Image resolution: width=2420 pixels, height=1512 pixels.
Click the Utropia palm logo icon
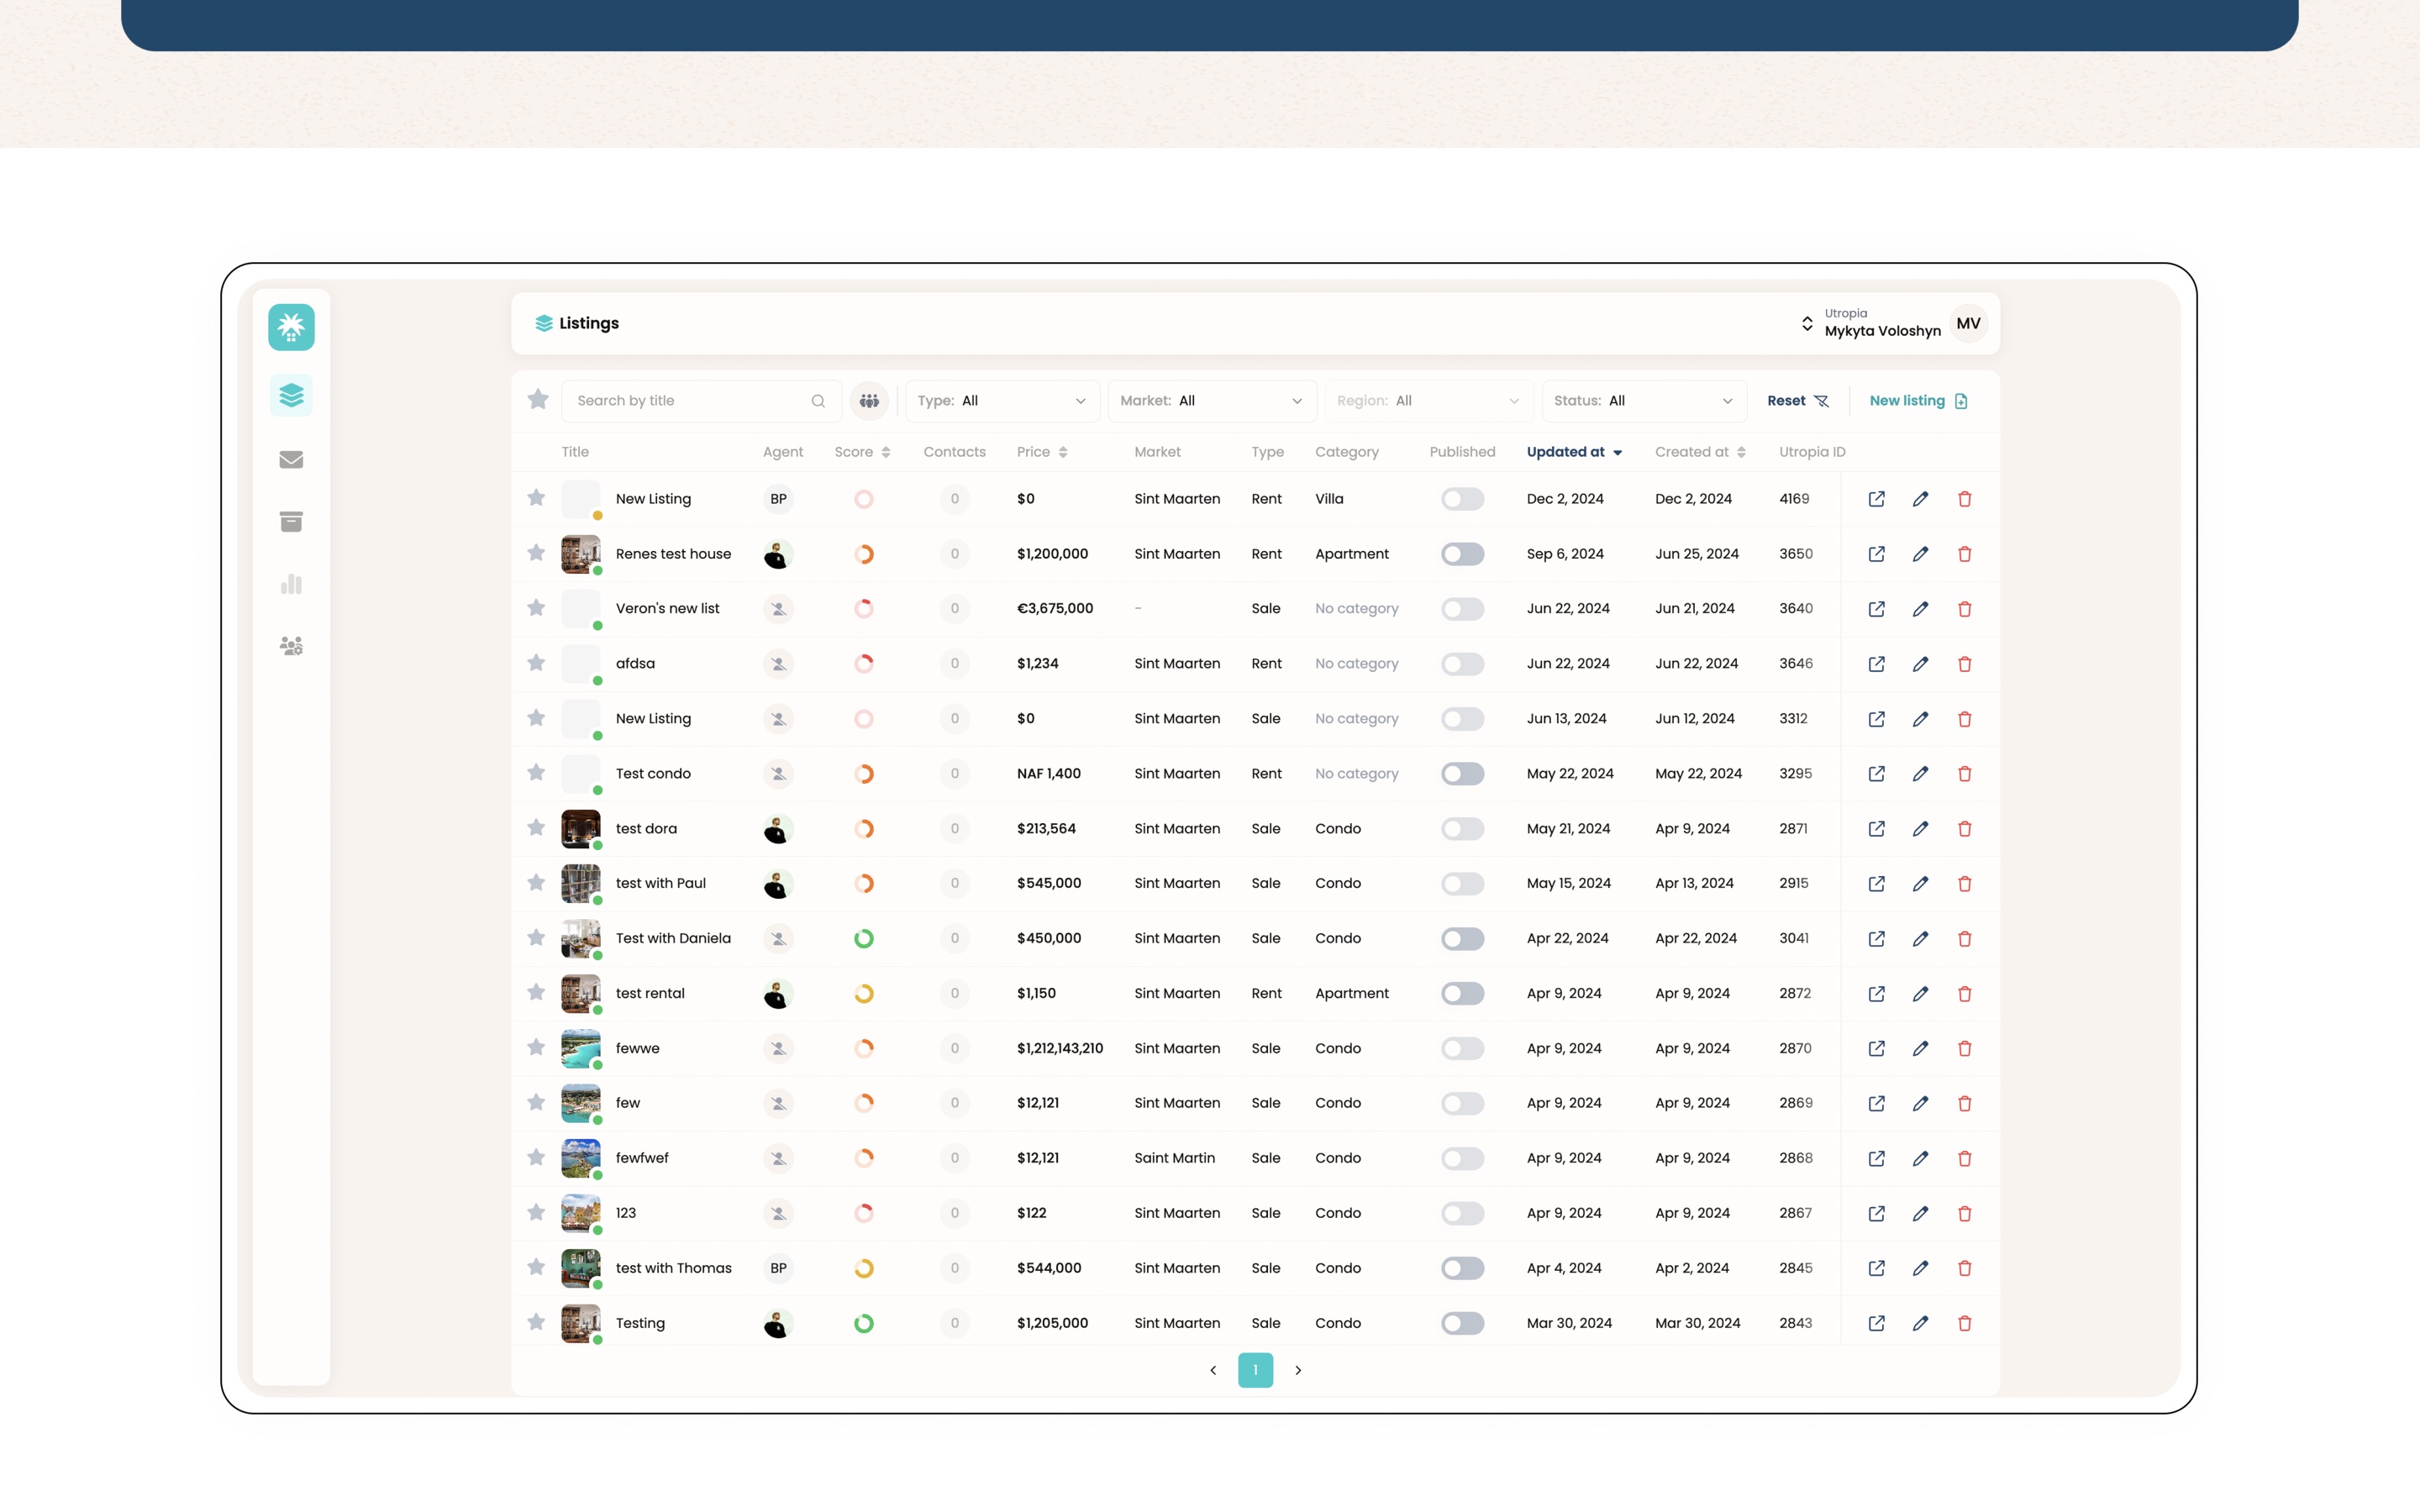pos(291,327)
